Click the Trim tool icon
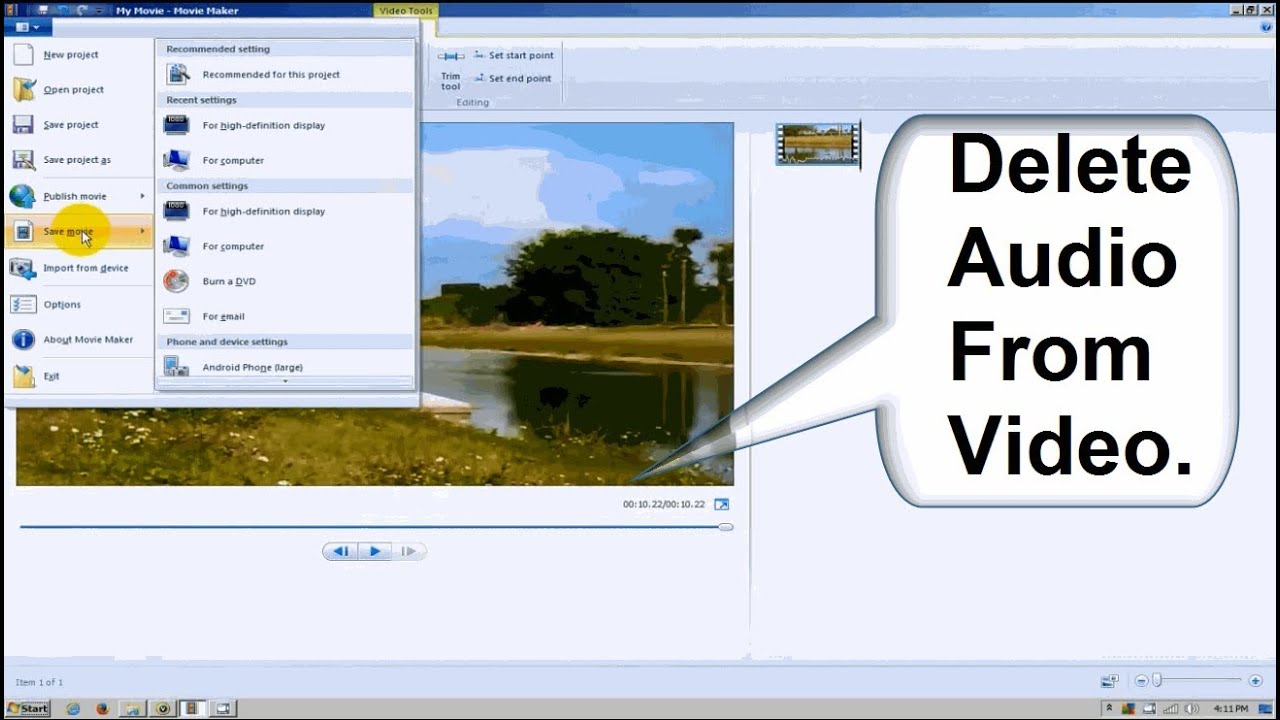This screenshot has width=1280, height=720. [x=451, y=57]
